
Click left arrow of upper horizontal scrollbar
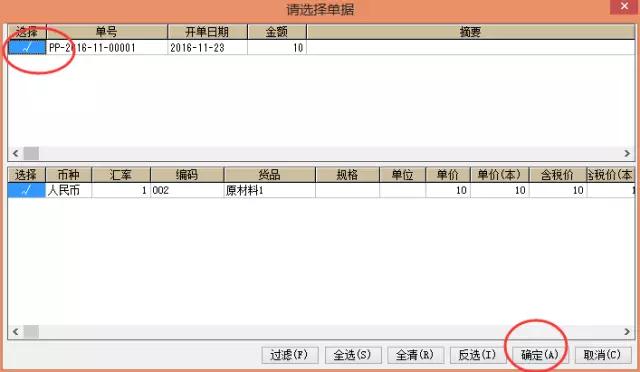(16, 154)
